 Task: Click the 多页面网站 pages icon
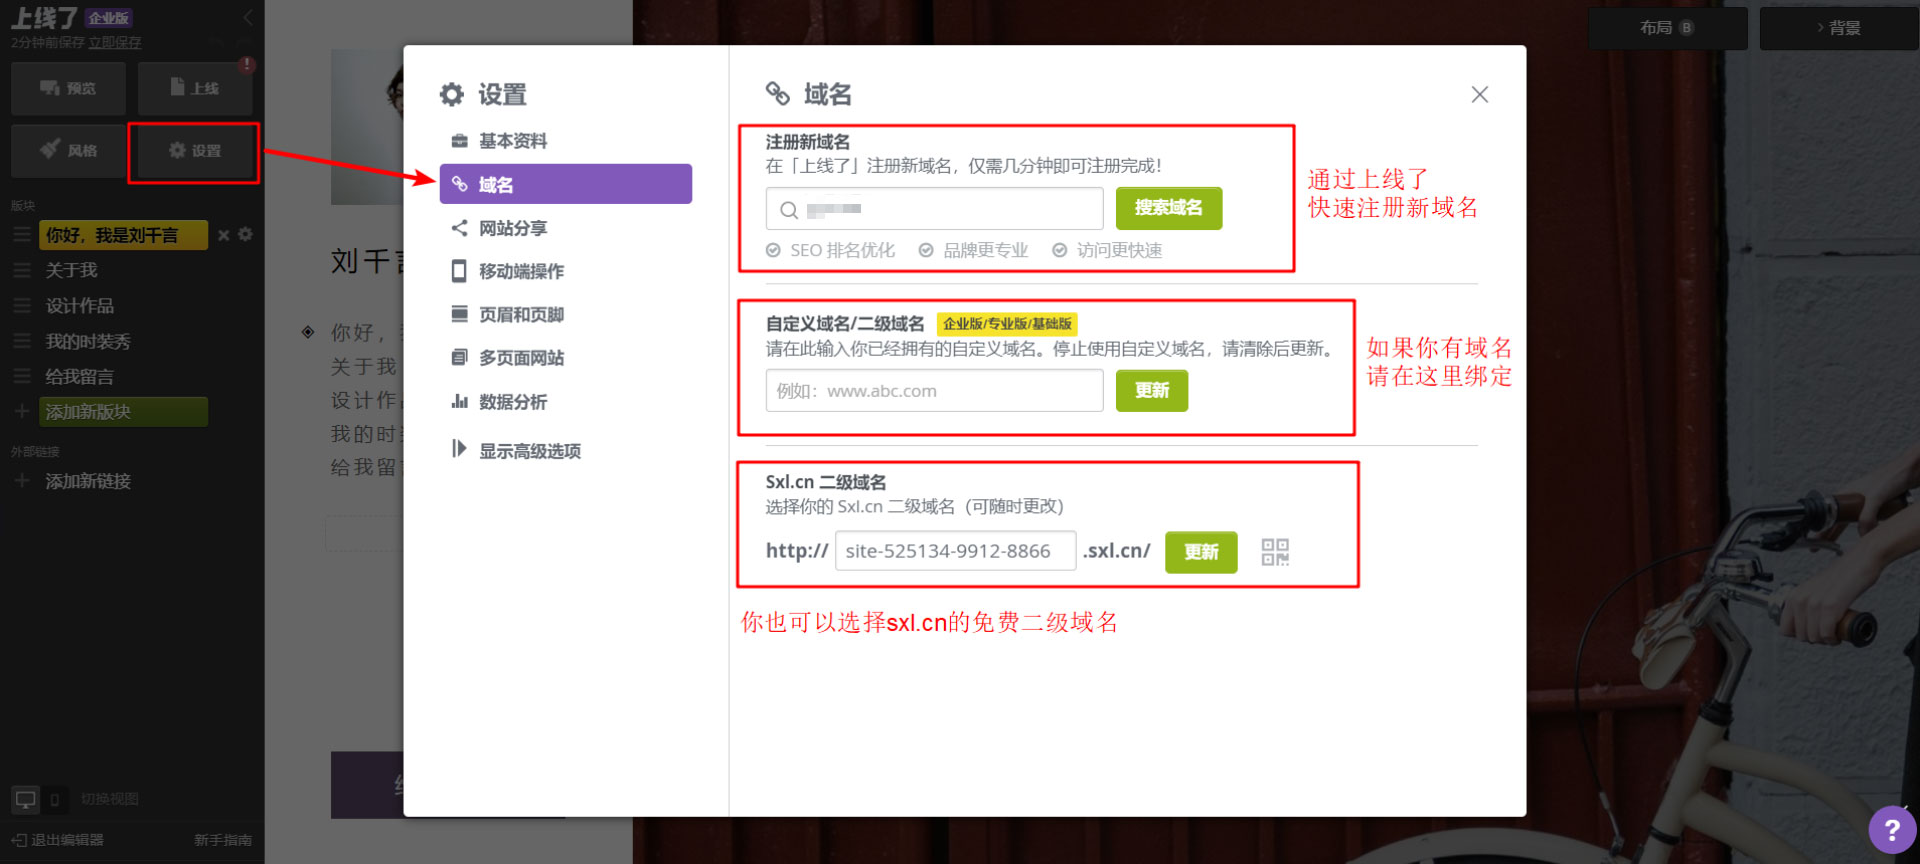pyautogui.click(x=459, y=357)
